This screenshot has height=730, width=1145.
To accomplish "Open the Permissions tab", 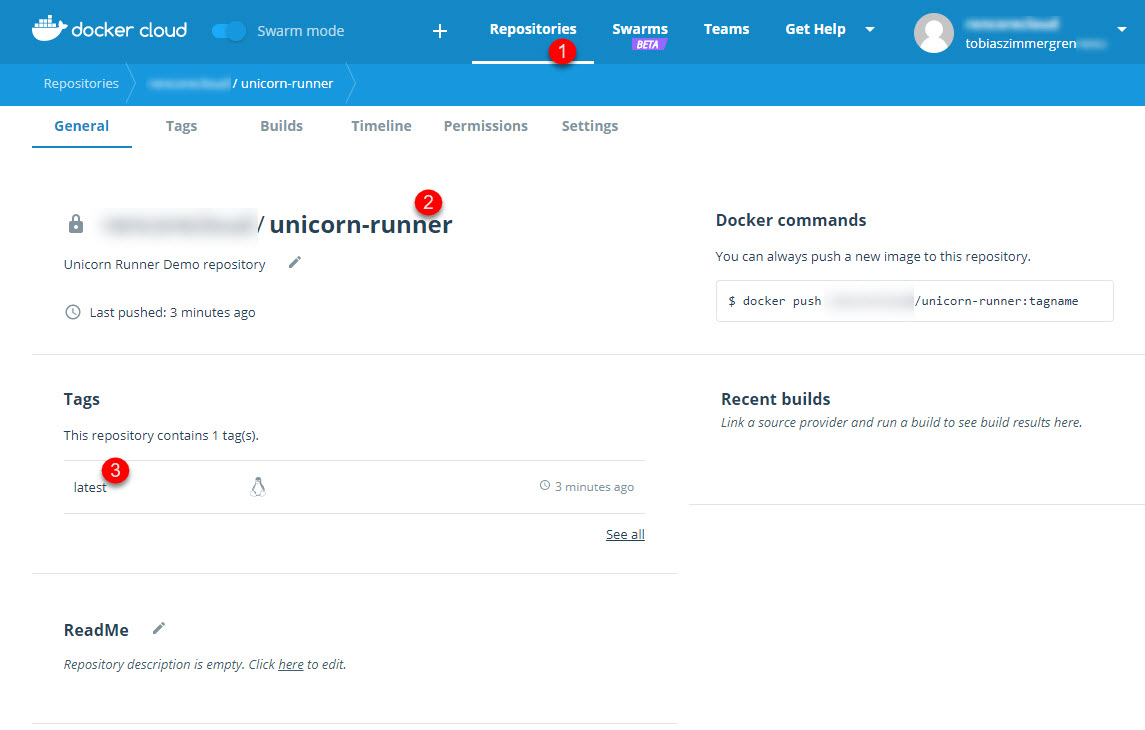I will tap(485, 126).
